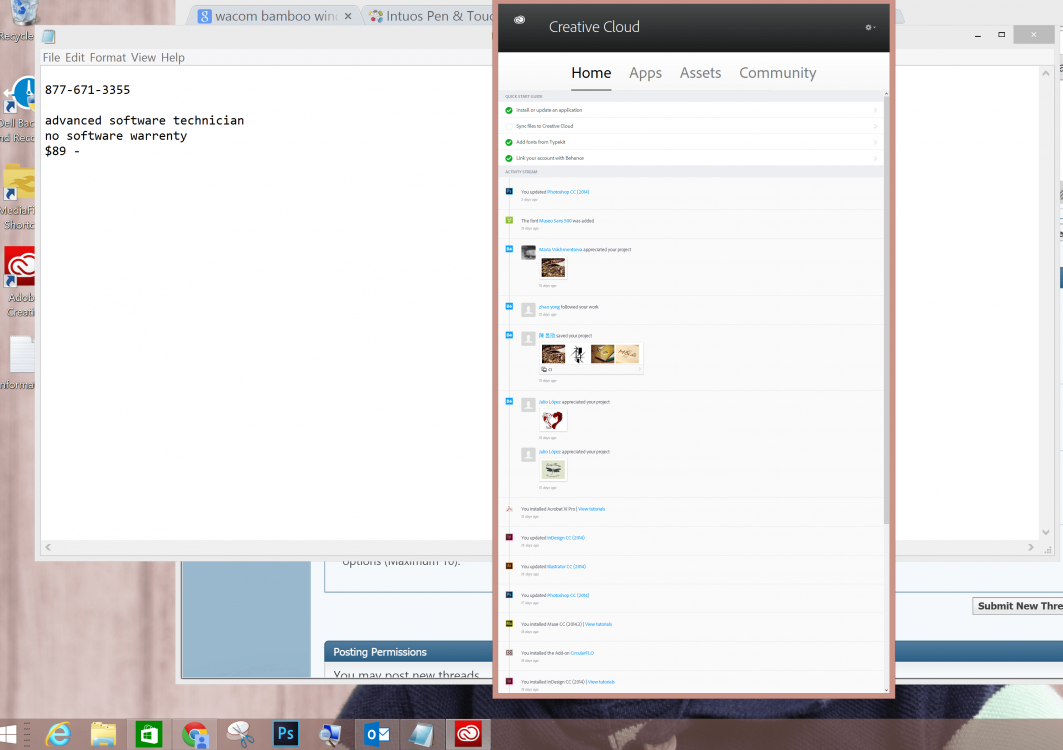Image resolution: width=1063 pixels, height=750 pixels.
Task: Open Notepad Edit menu
Action: (x=75, y=58)
